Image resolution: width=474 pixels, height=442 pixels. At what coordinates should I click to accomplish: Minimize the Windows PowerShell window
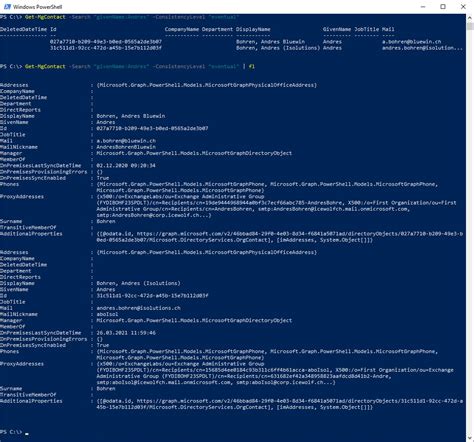point(423,7)
